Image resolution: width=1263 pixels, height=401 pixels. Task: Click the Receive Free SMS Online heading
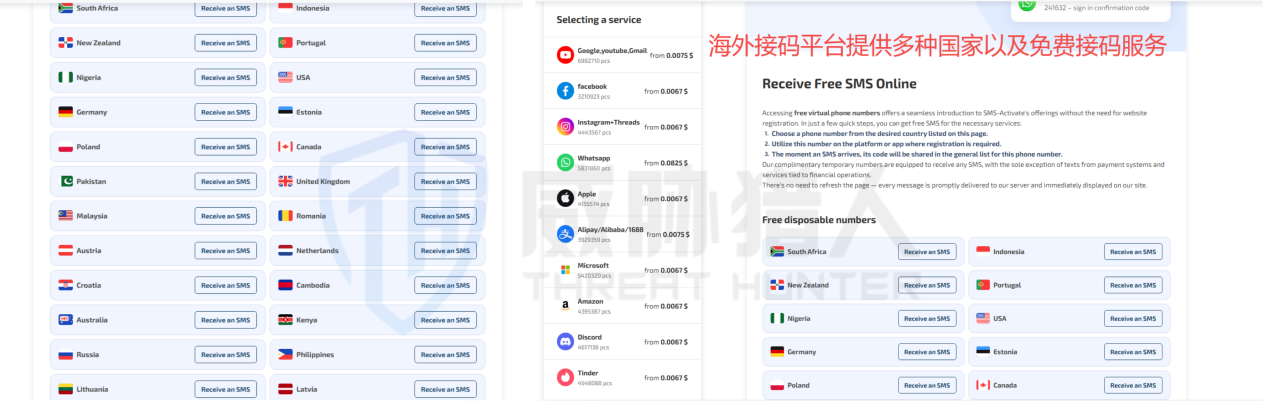pyautogui.click(x=839, y=84)
